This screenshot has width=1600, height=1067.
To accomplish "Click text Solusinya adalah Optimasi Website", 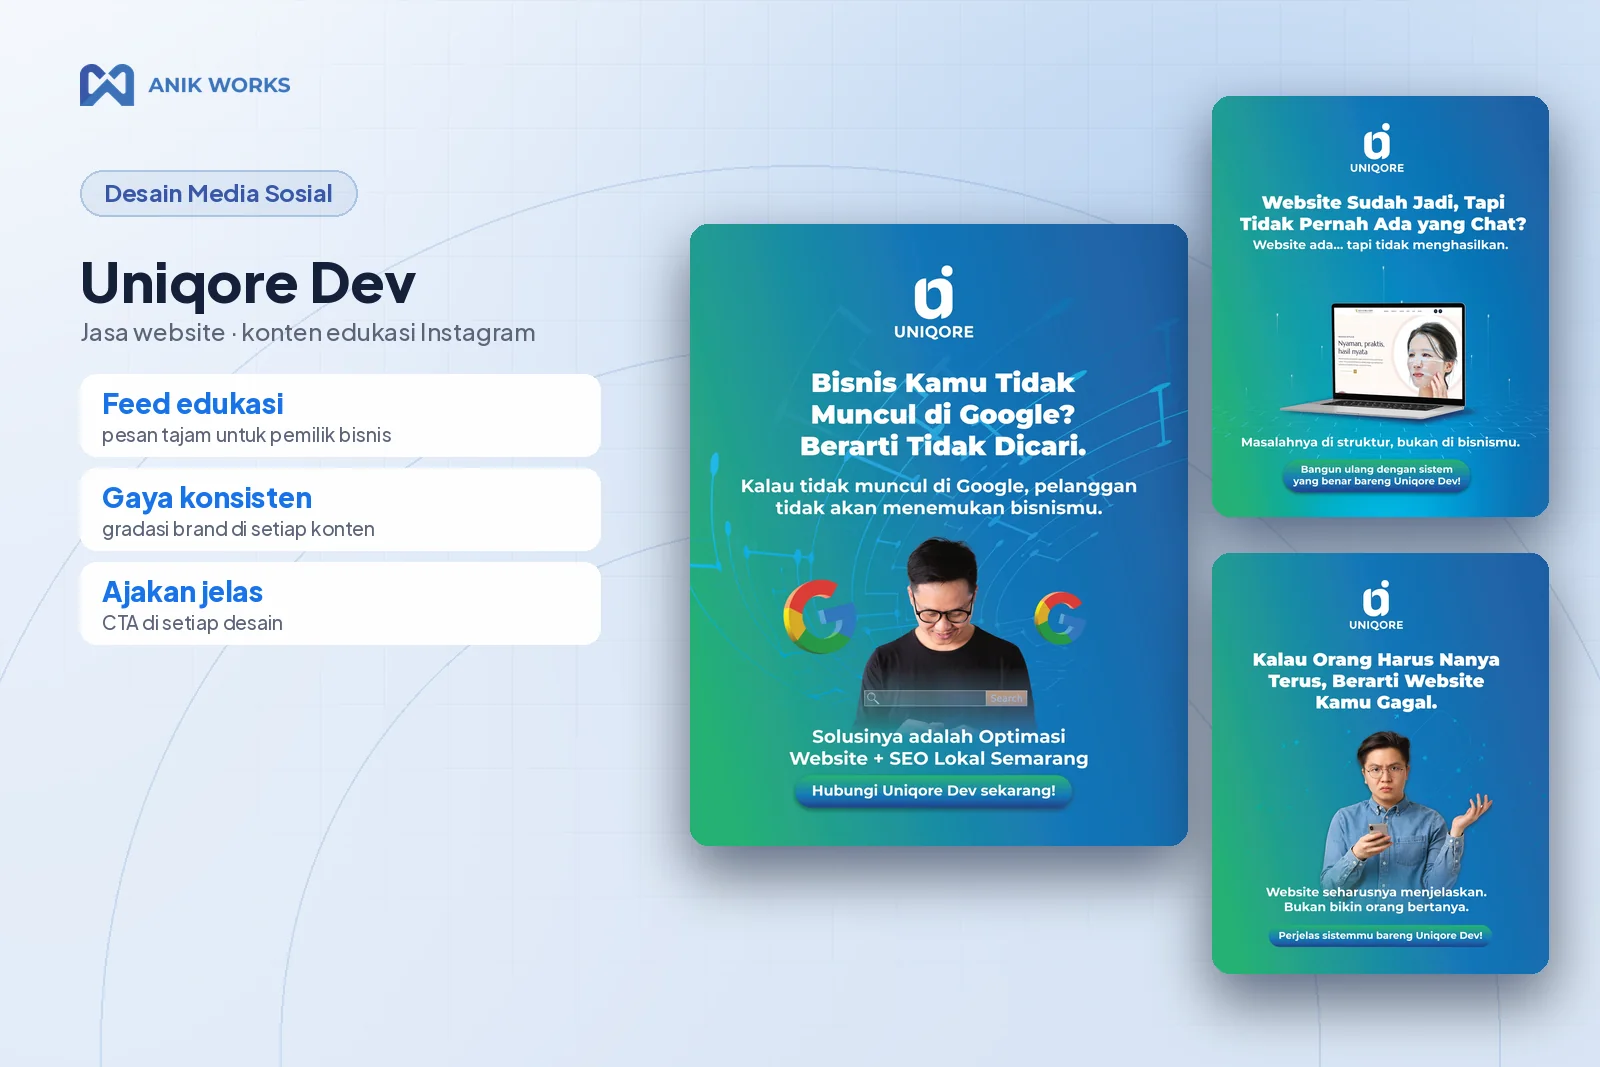I will tap(938, 747).
